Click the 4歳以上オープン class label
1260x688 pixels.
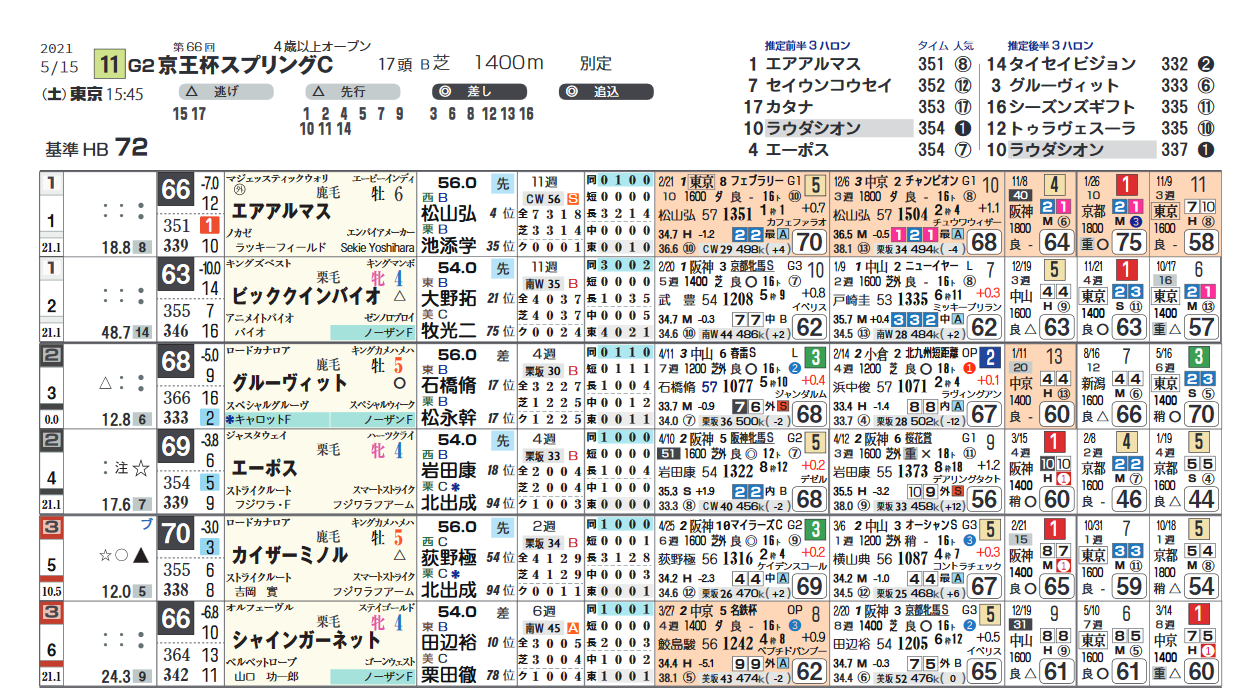point(322,46)
